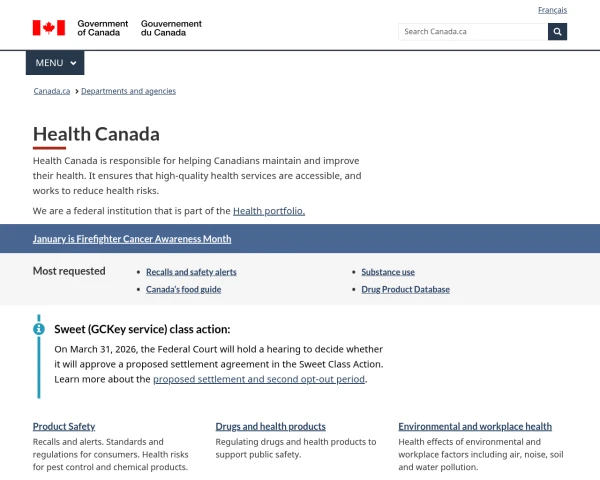Open January is Firefighter Cancer Awareness Month banner

click(x=132, y=239)
